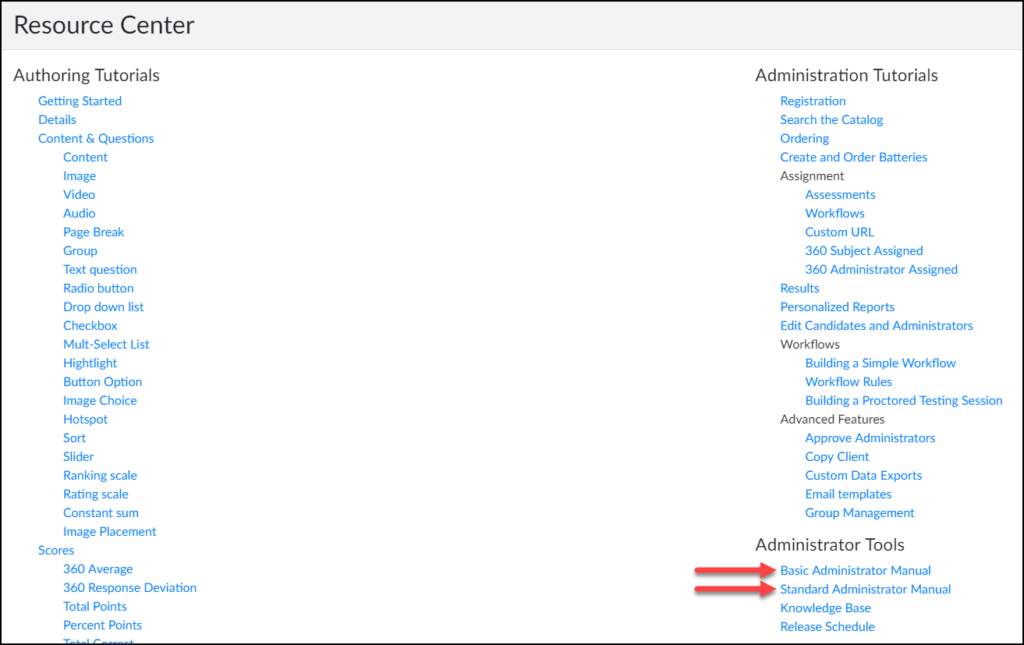
Task: Open the Total Points tutorial
Action: [95, 606]
